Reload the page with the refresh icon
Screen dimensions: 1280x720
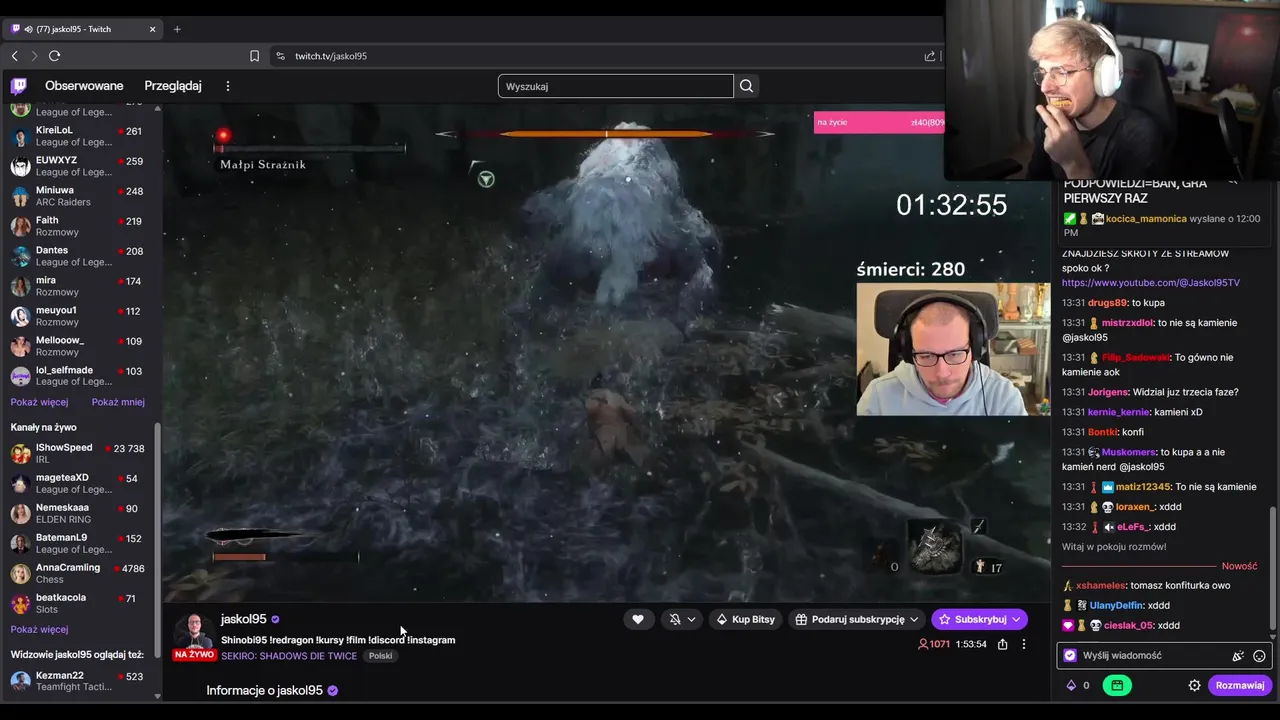[54, 56]
